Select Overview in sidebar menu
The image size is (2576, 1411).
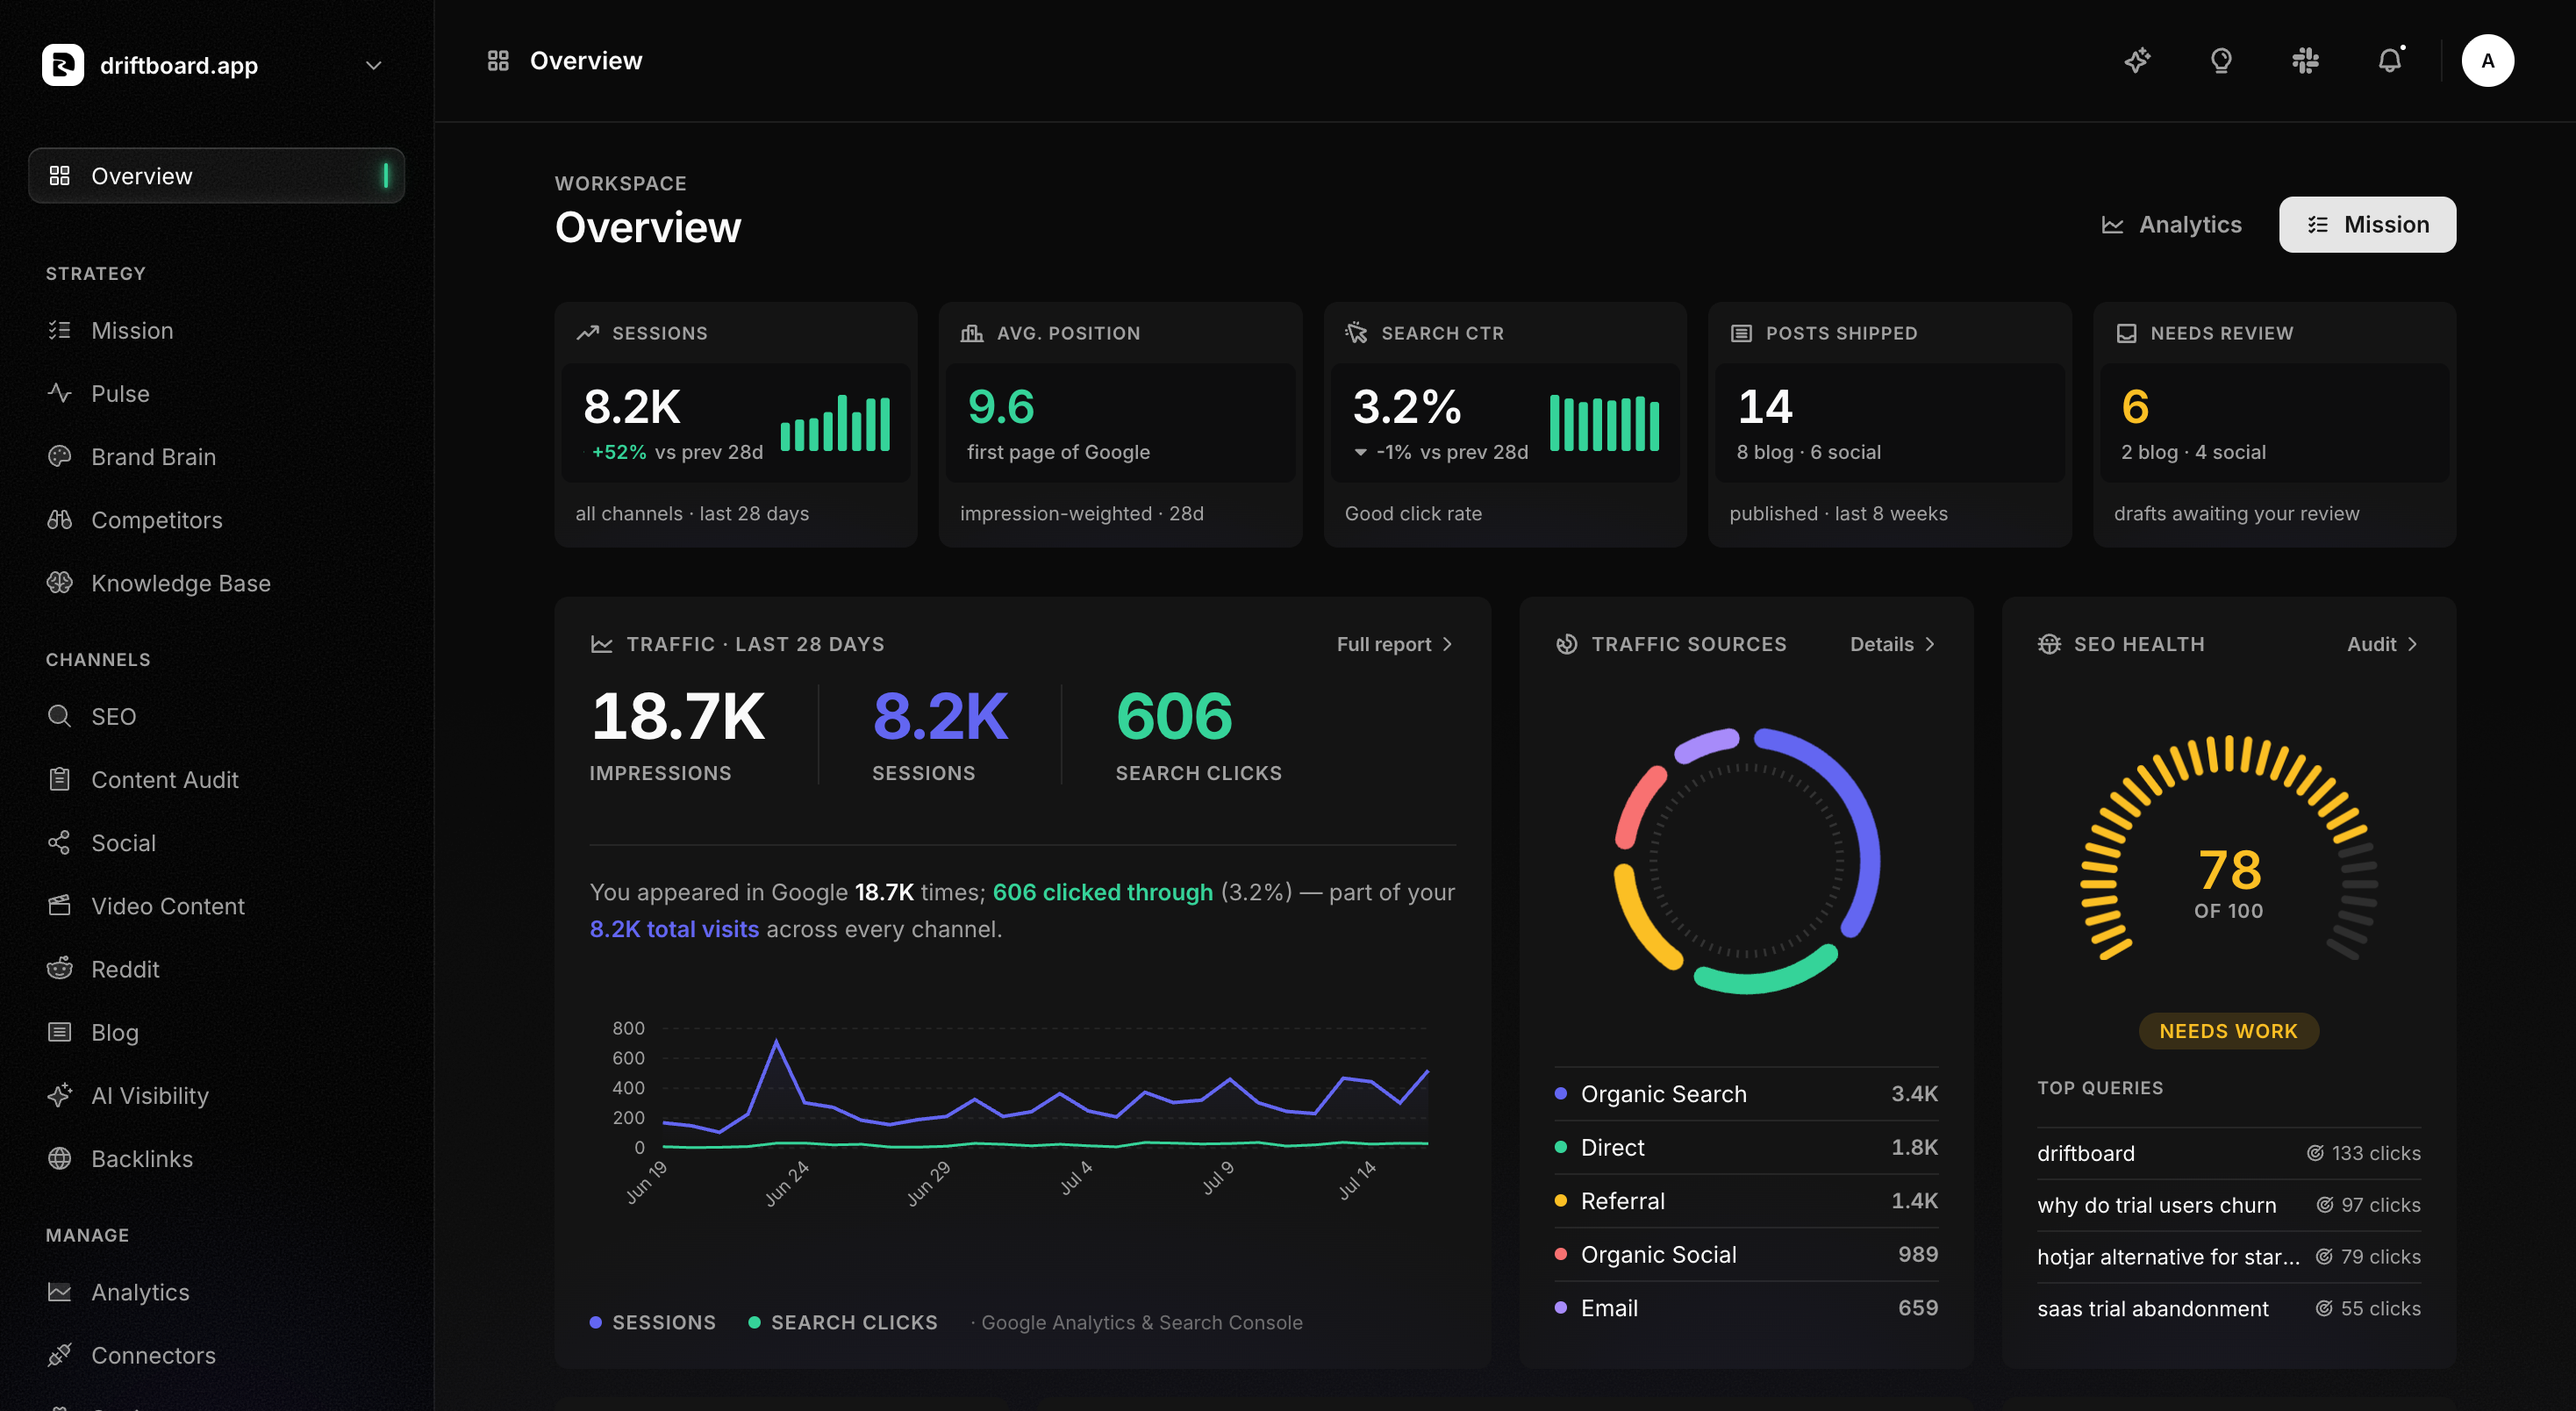click(216, 176)
